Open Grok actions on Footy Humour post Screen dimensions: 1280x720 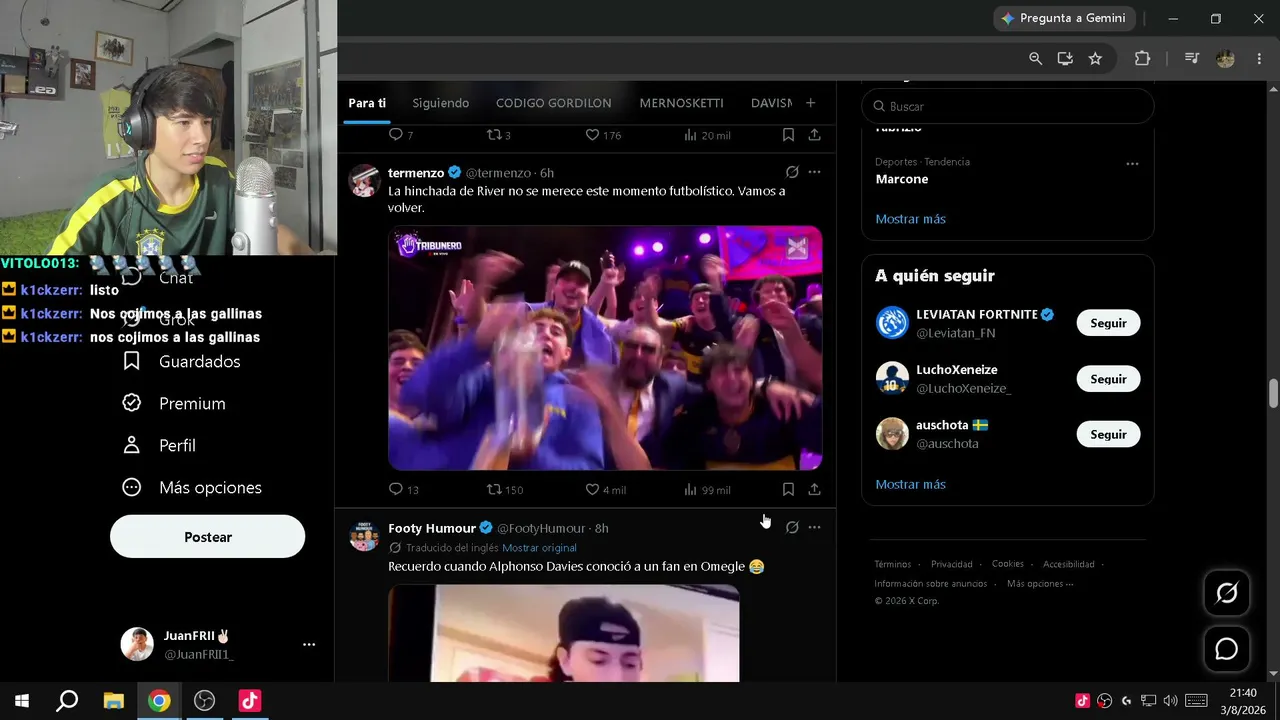[x=792, y=527]
